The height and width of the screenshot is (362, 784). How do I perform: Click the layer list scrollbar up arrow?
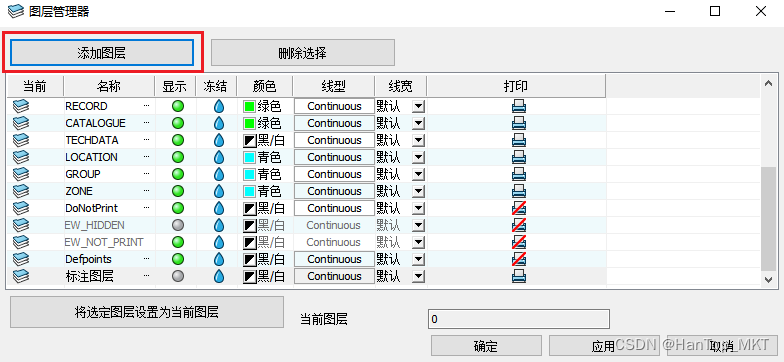769,83
